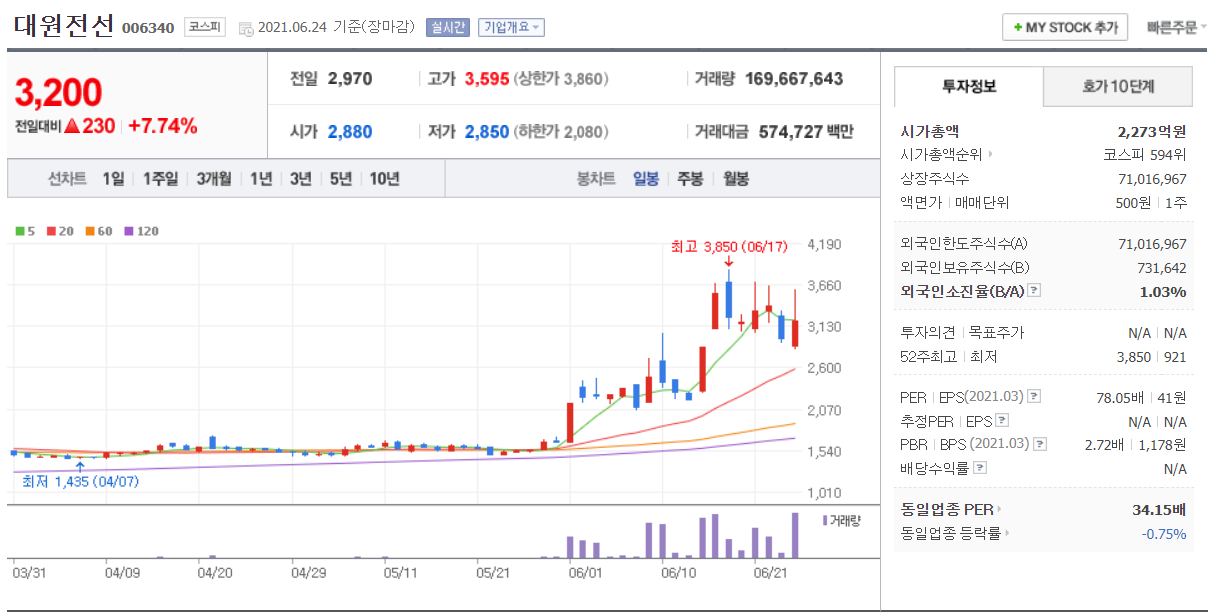Switch to the 호가10단계 tab
1211x612 pixels.
point(1118,87)
